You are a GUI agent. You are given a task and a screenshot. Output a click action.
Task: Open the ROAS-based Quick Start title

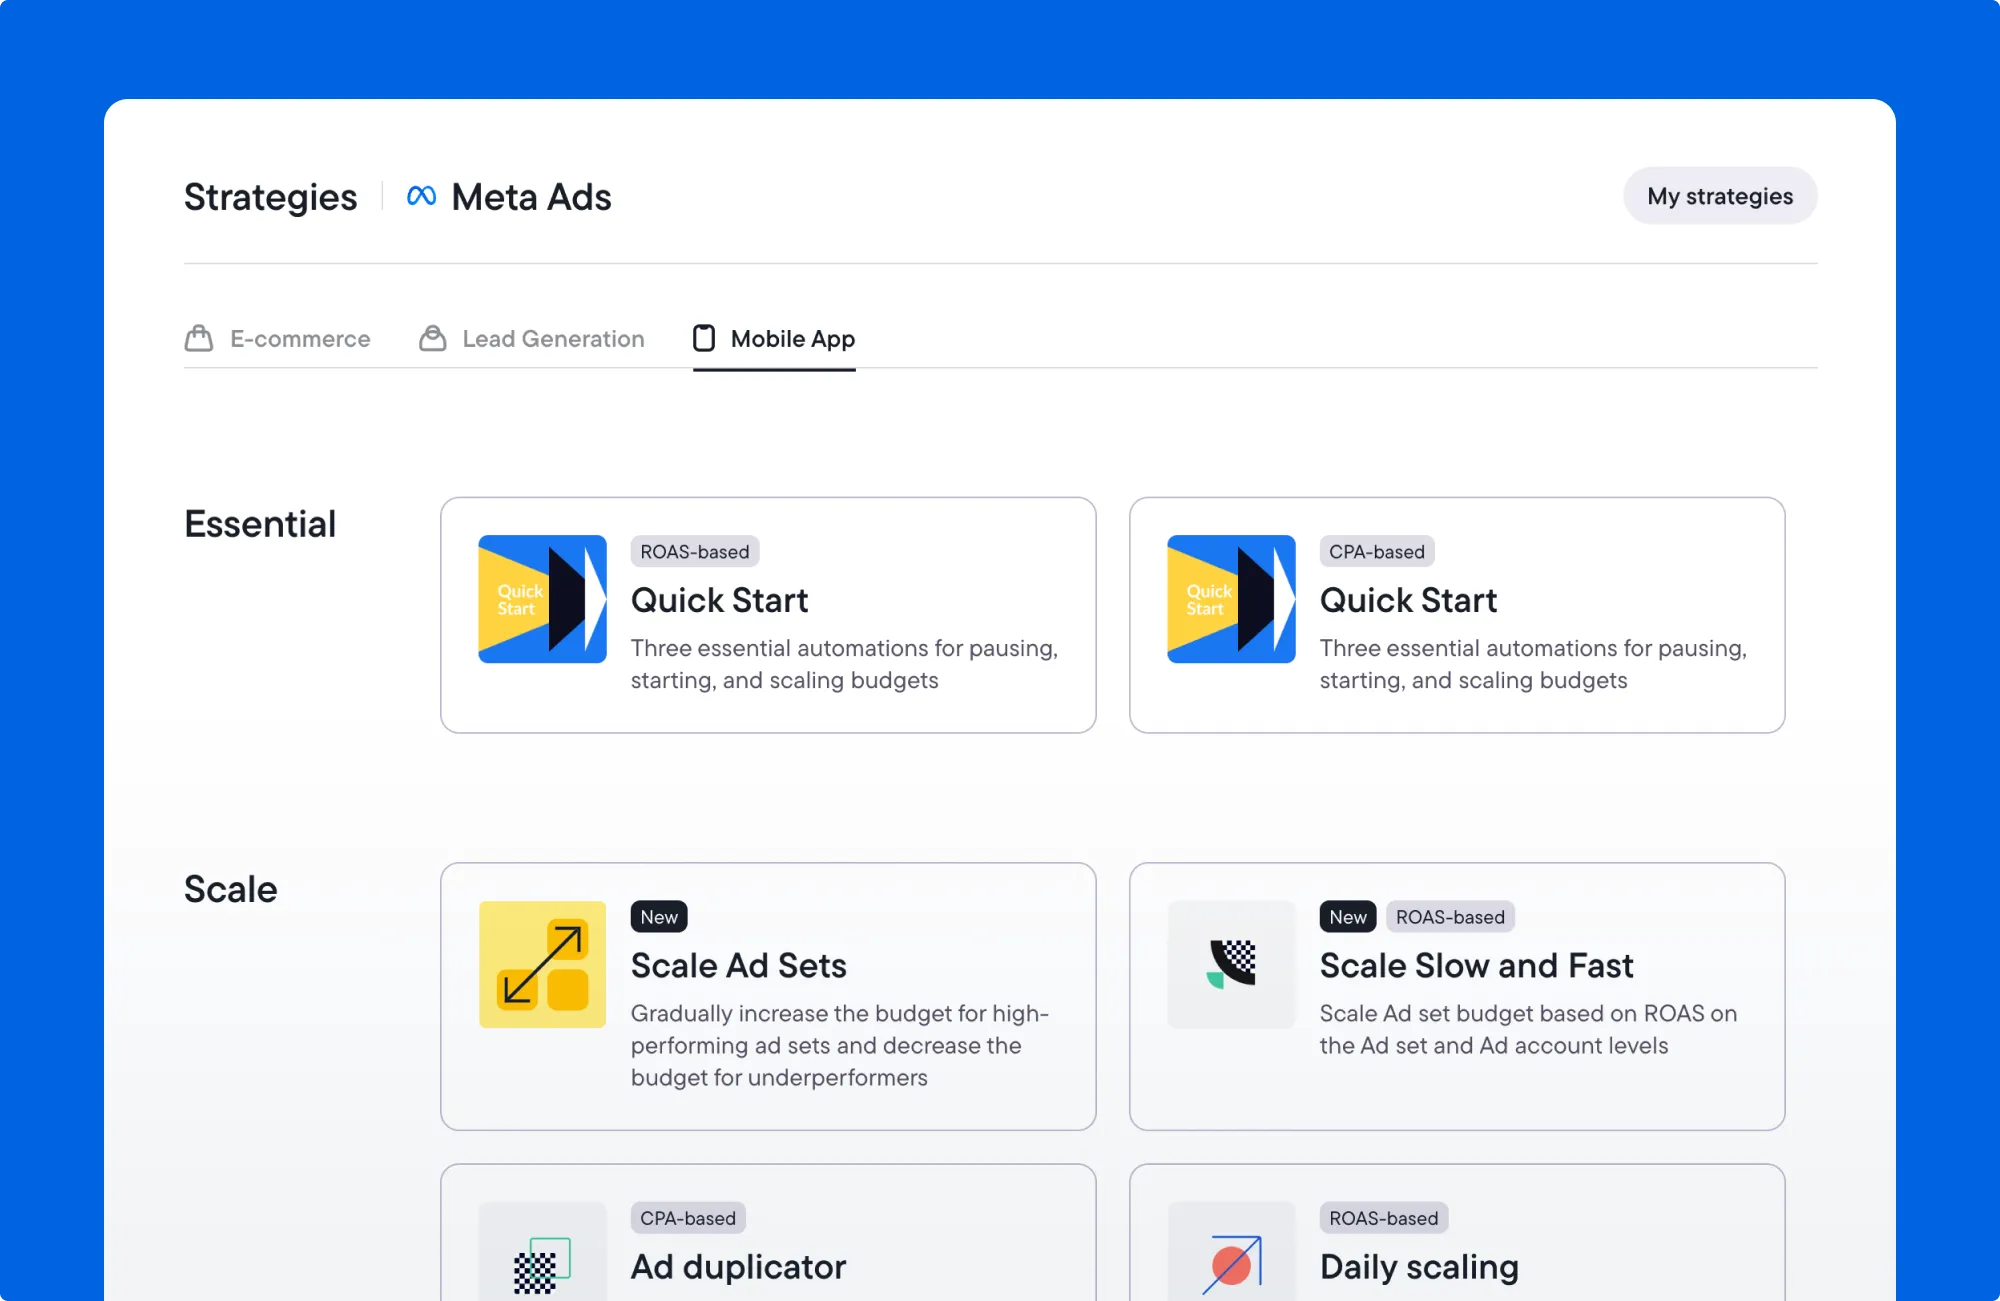(x=719, y=600)
